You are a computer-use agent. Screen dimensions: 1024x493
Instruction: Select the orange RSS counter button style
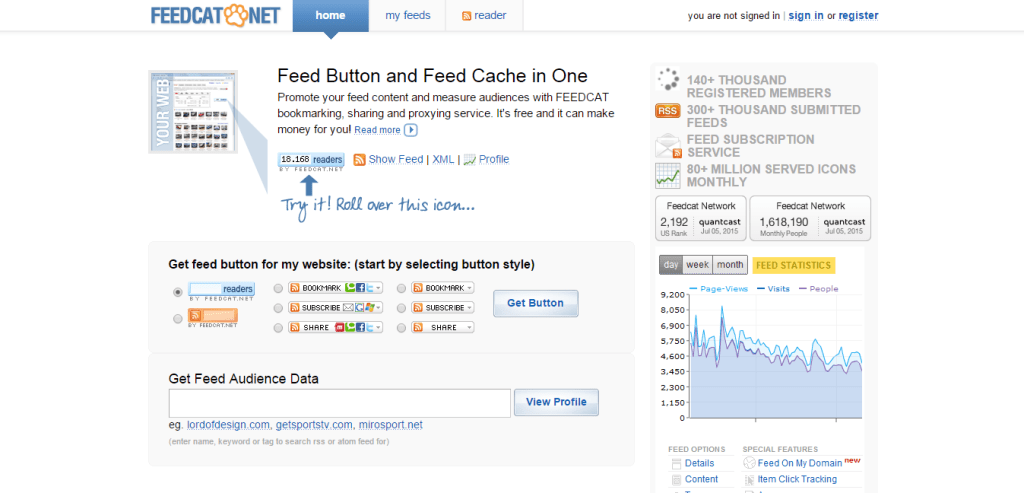click(178, 319)
